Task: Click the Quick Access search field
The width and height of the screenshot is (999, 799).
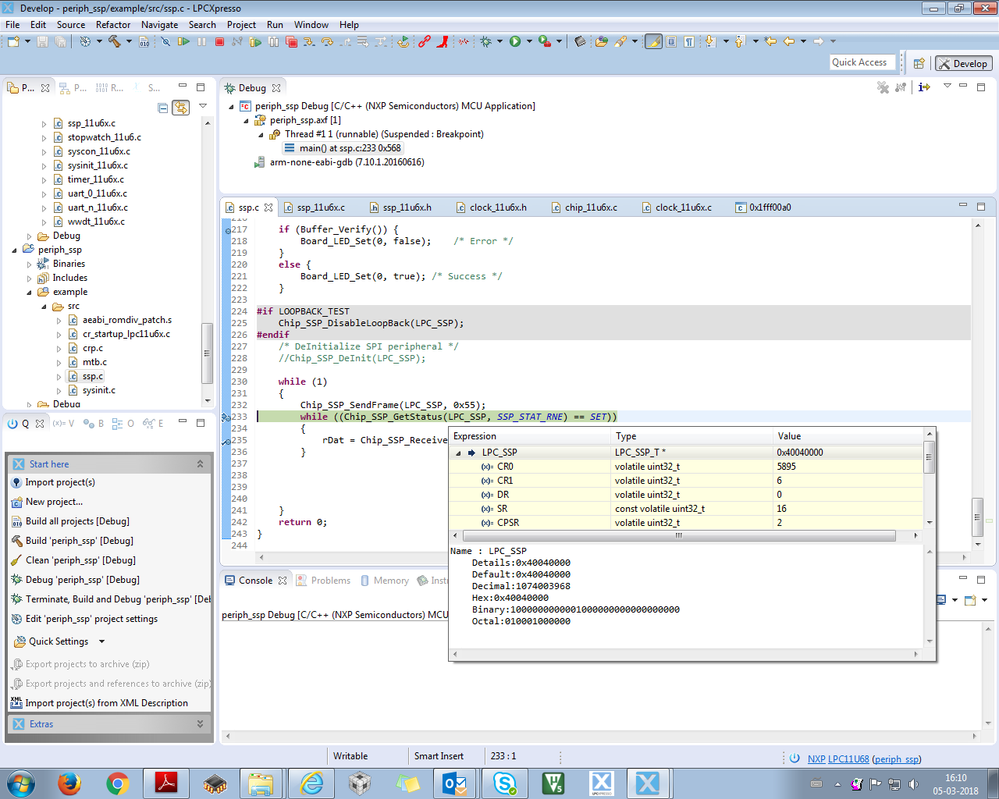Action: click(859, 62)
